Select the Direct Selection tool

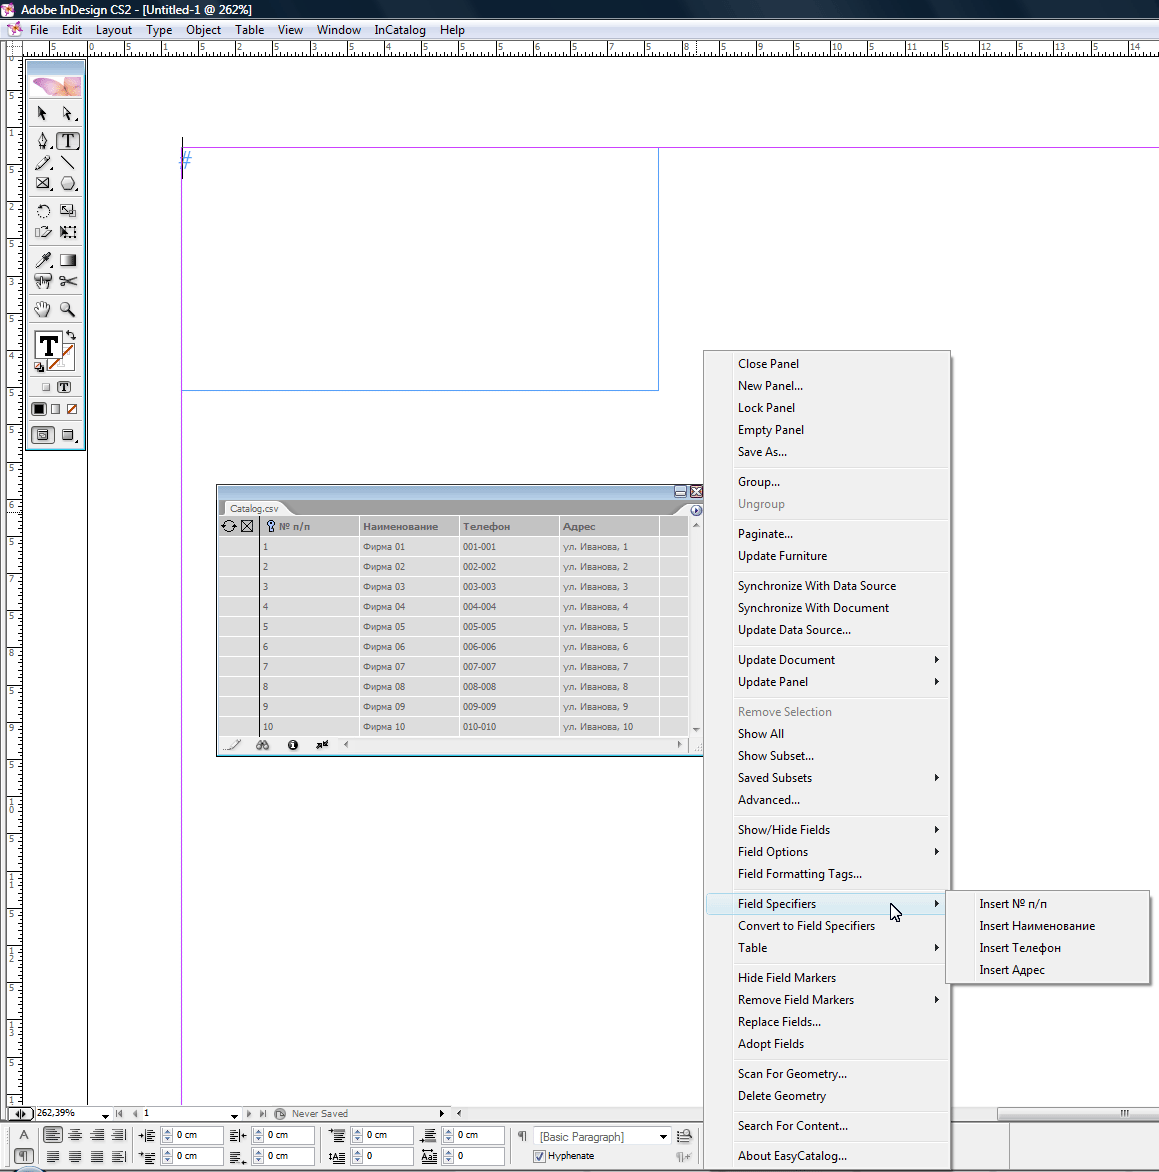click(68, 114)
